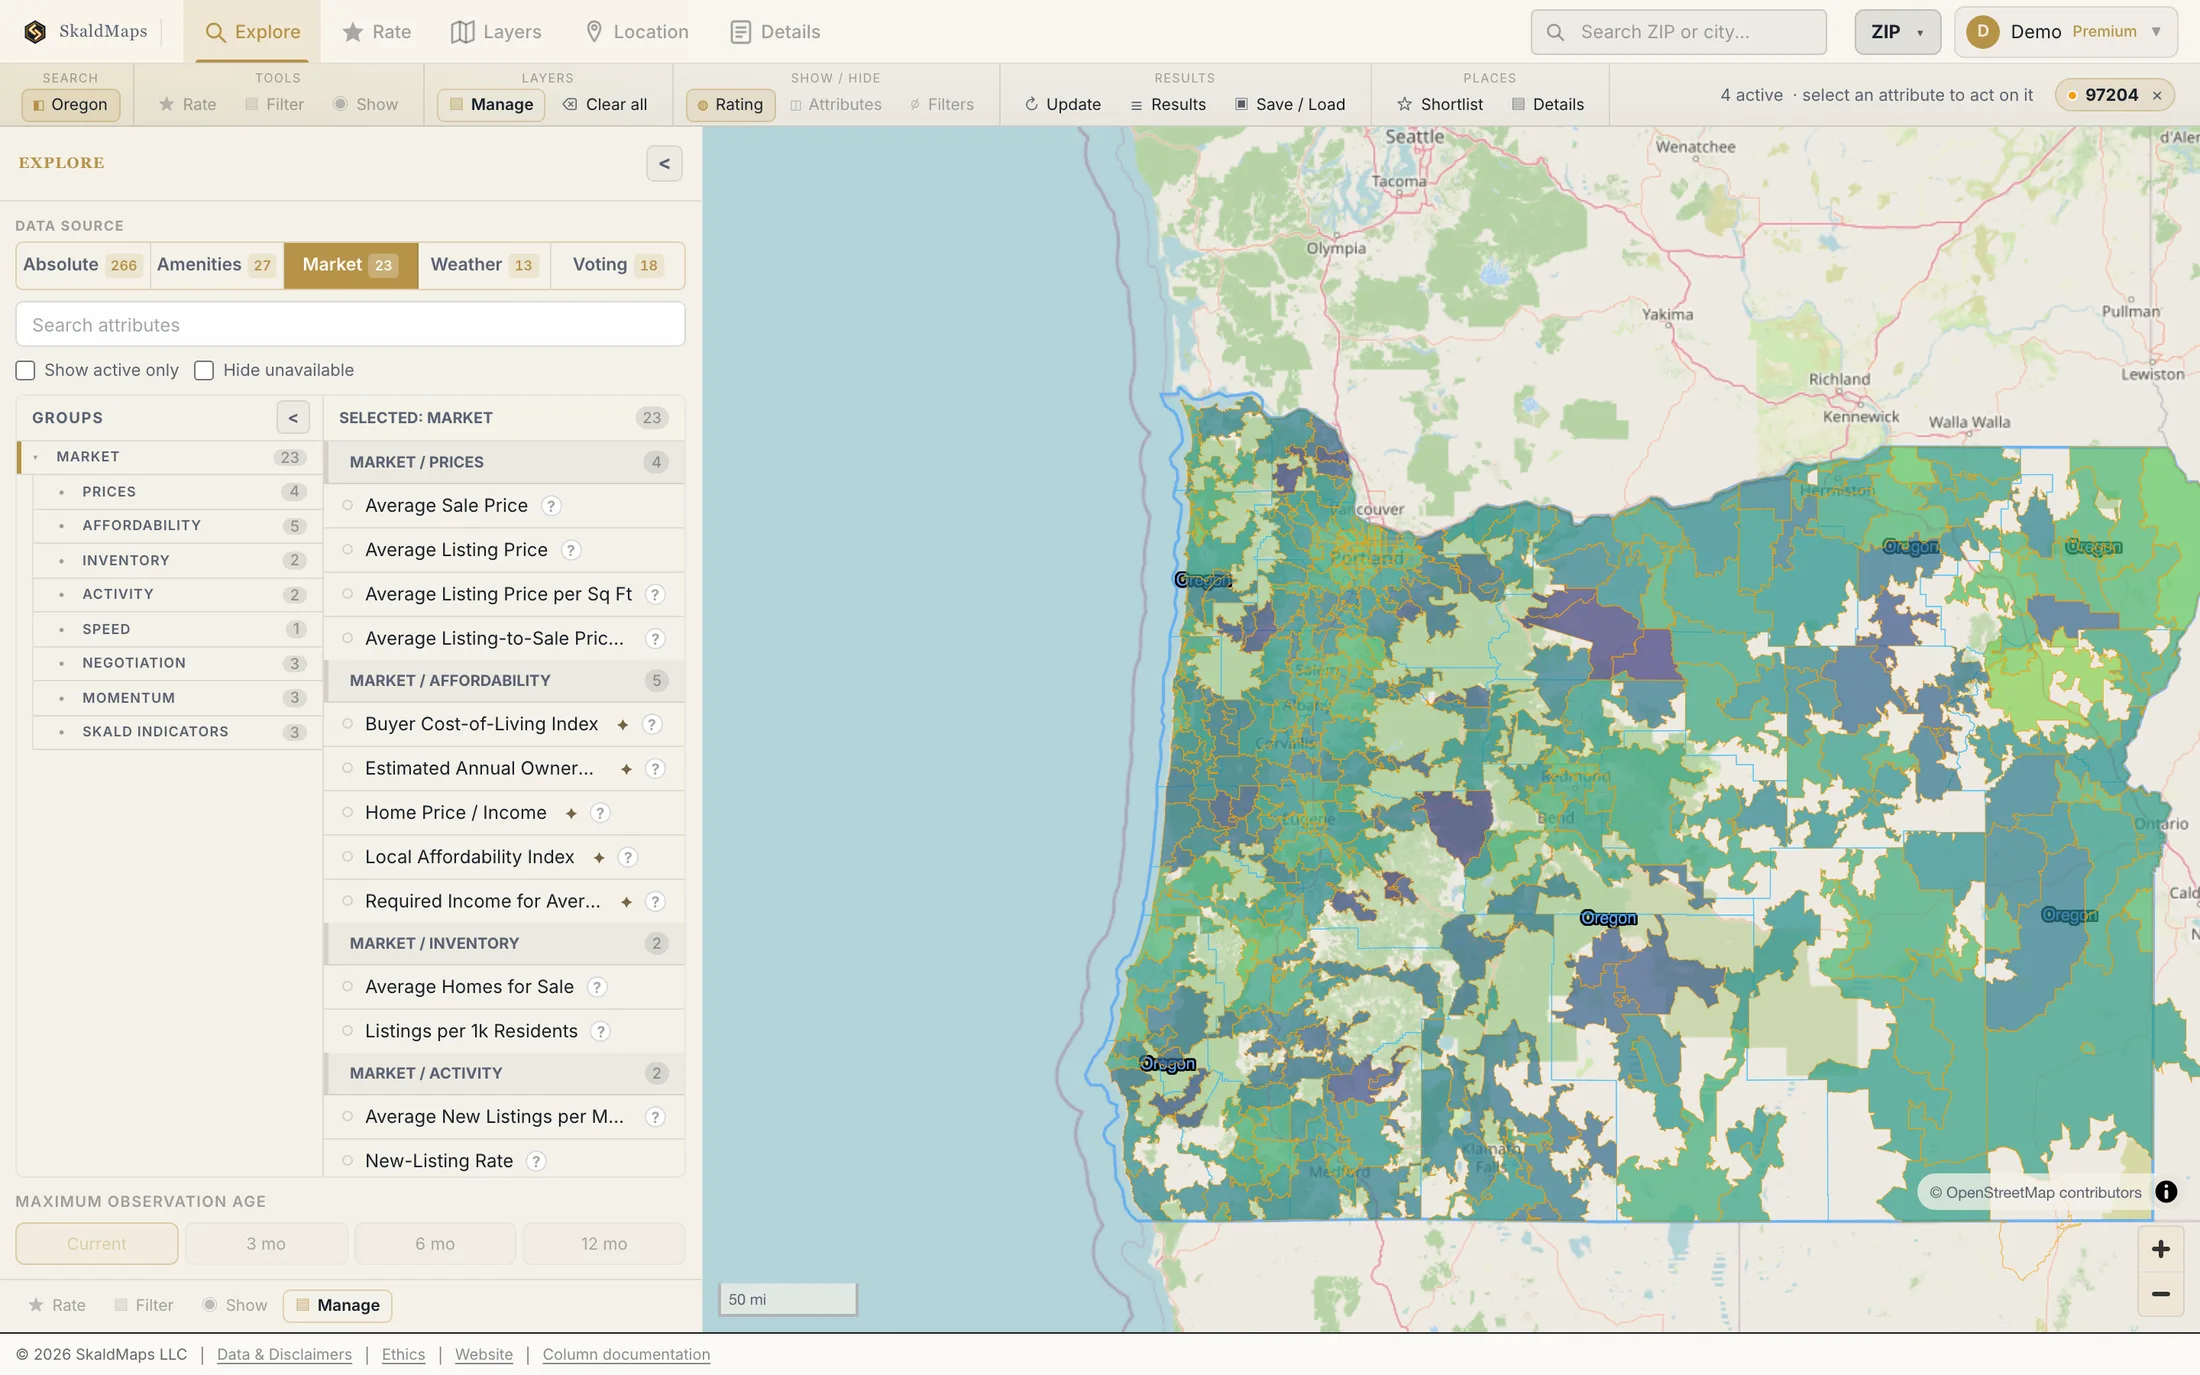Image resolution: width=2200 pixels, height=1375 pixels.
Task: Click the Oregon search button
Action: coord(71,104)
